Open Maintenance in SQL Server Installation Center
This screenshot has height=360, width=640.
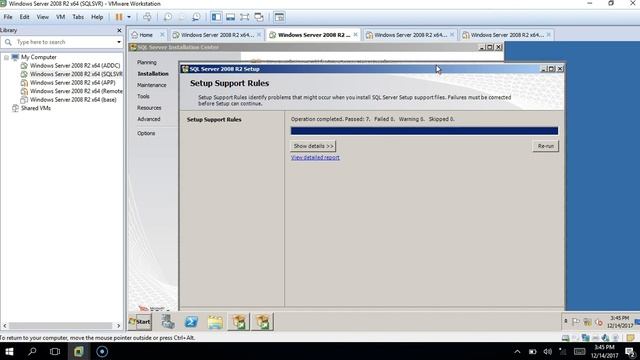click(151, 85)
